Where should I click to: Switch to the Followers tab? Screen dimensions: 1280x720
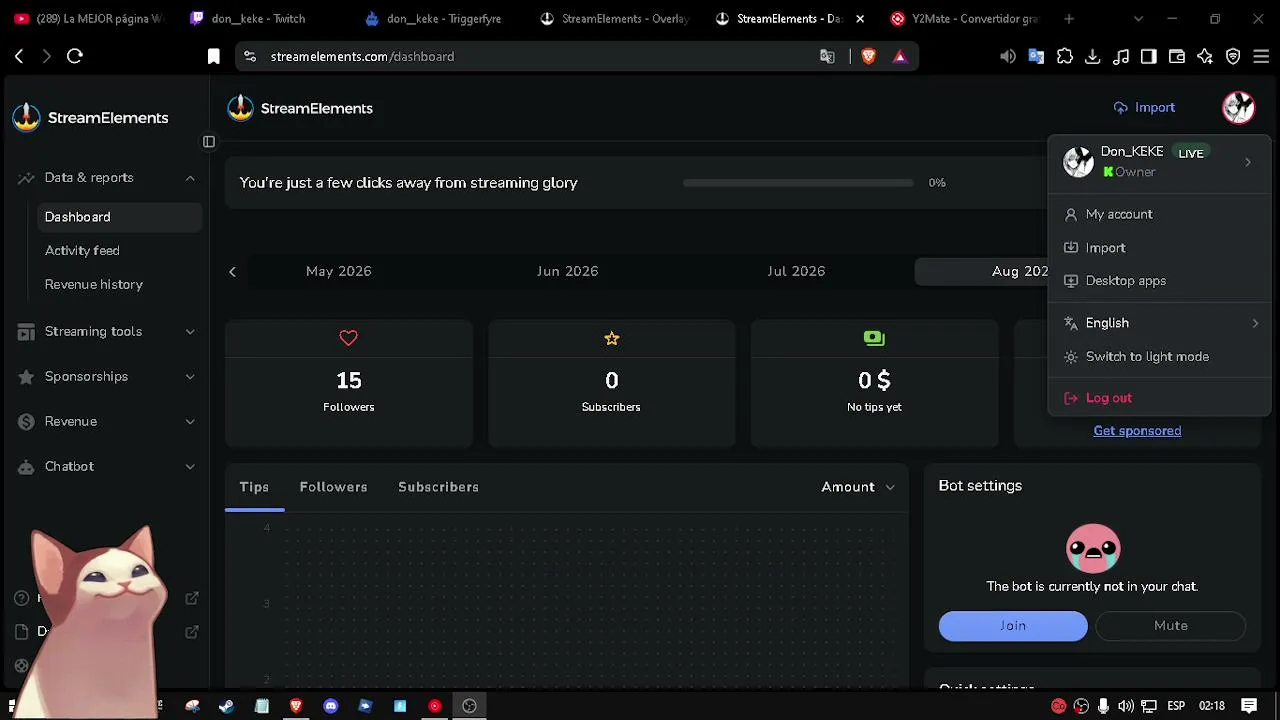tap(333, 487)
